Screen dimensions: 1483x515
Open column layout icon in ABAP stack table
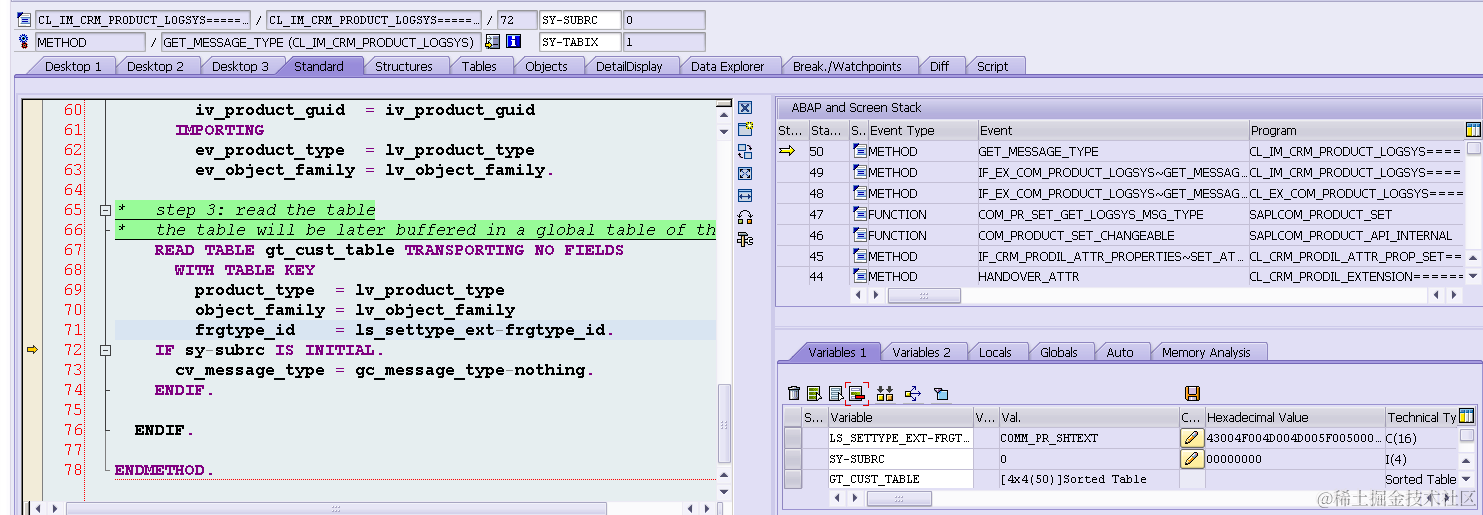point(1472,130)
